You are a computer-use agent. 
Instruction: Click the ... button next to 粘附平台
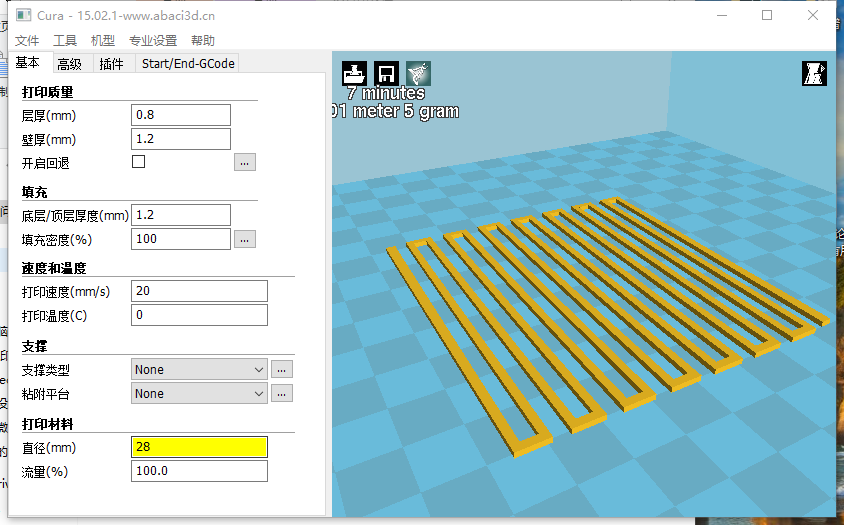tap(282, 394)
